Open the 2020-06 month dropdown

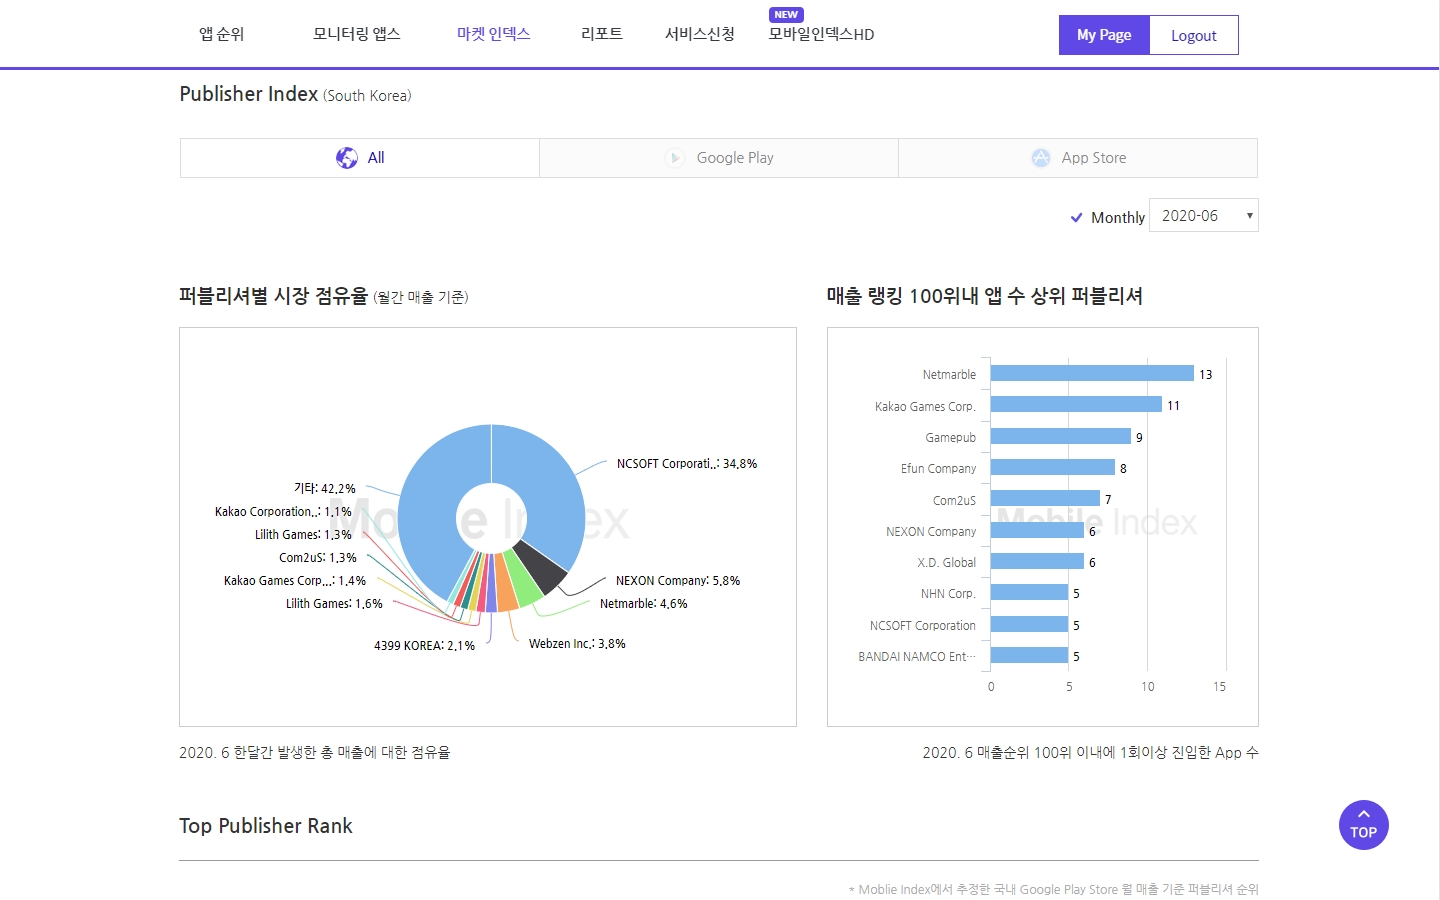1204,215
